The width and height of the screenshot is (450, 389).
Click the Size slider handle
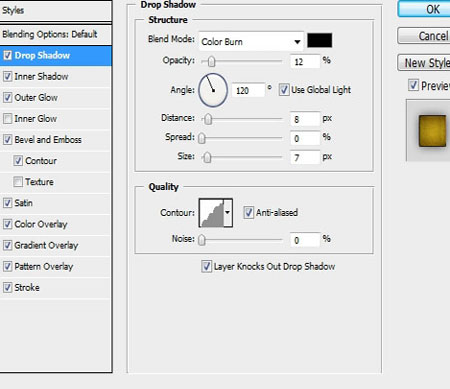[x=207, y=157]
